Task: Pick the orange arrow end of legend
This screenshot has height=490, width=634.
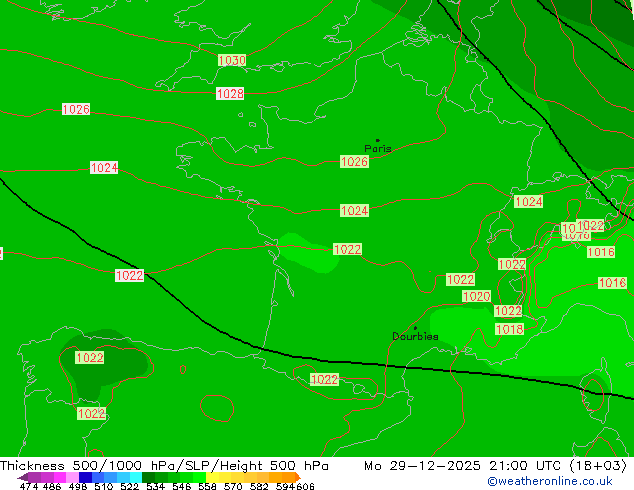Action: click(298, 477)
